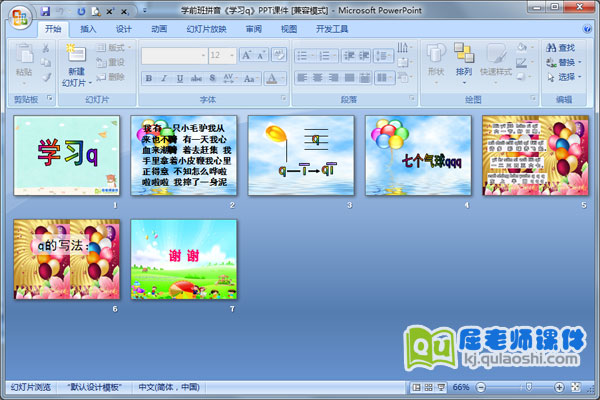Click the zoom slider handle
600x400 pixels.
tap(529, 387)
